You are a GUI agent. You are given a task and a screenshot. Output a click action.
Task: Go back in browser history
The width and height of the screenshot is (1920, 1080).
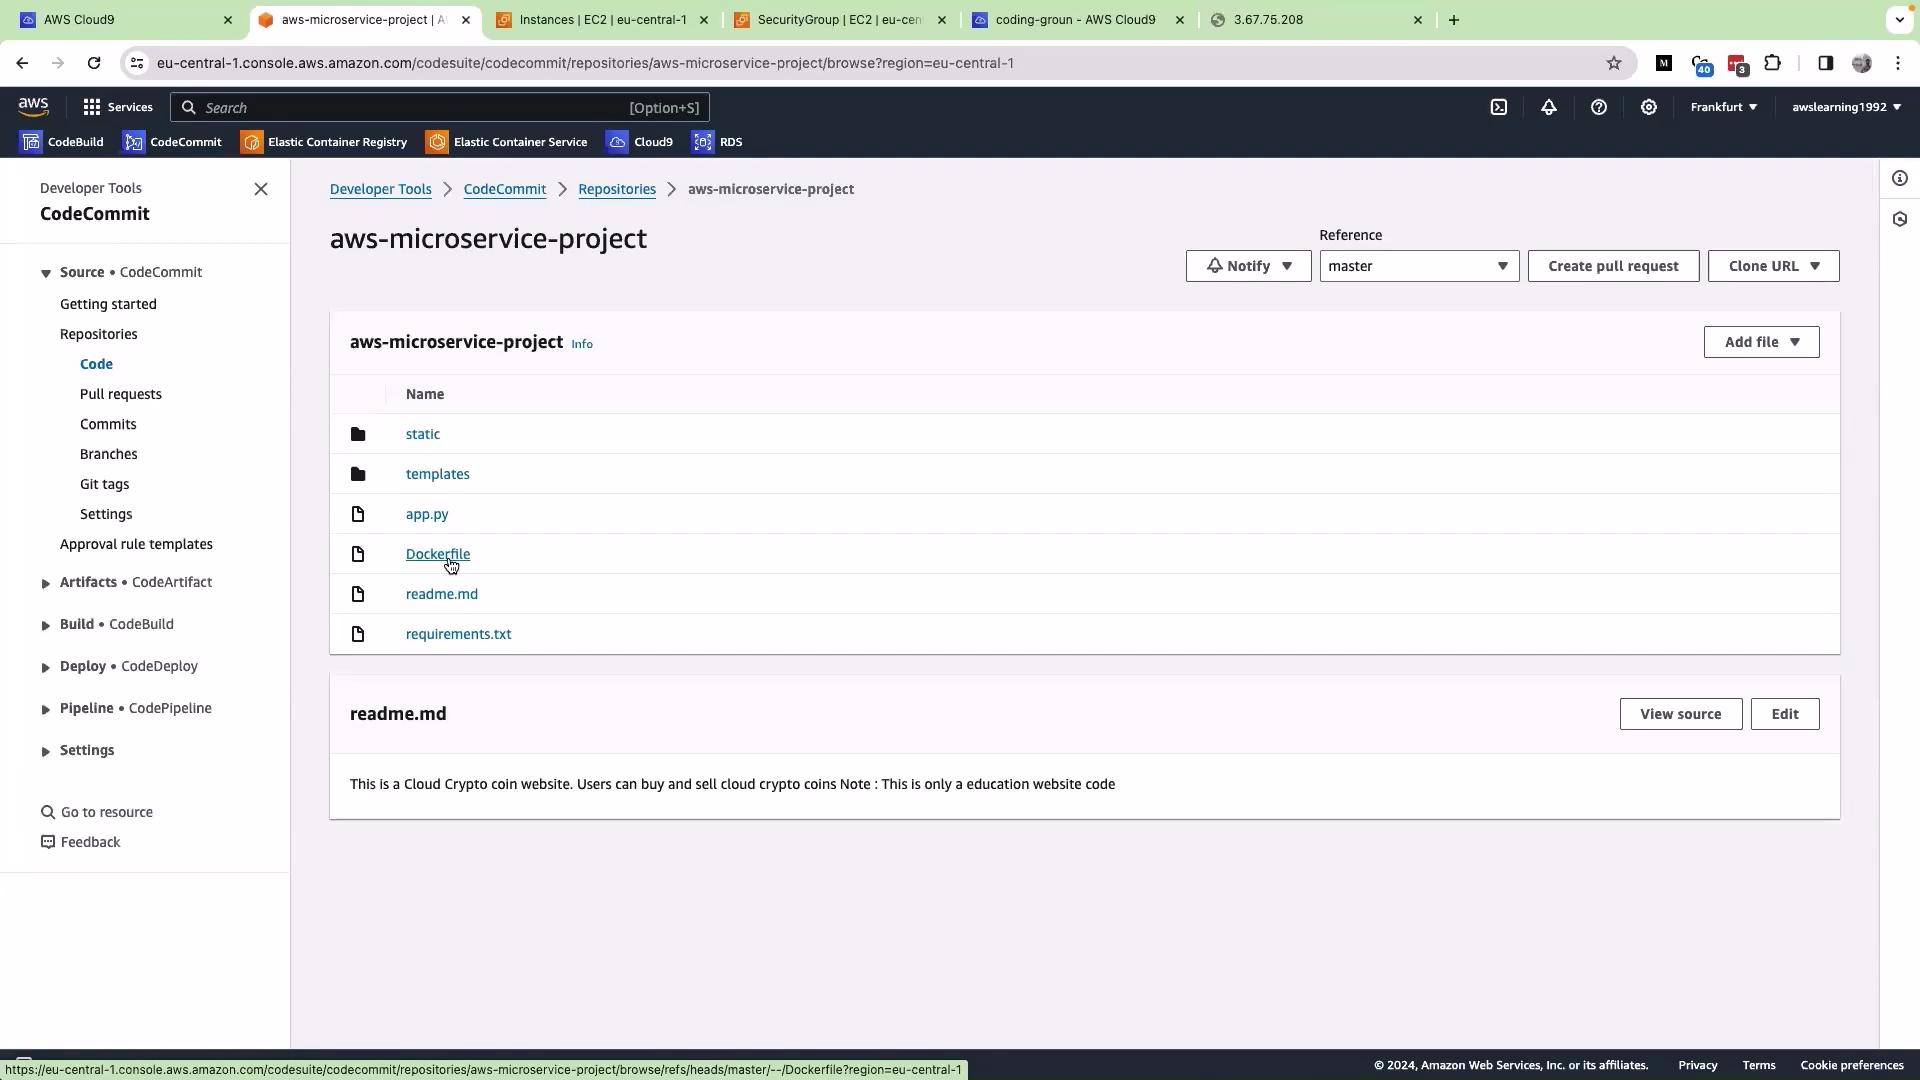22,63
